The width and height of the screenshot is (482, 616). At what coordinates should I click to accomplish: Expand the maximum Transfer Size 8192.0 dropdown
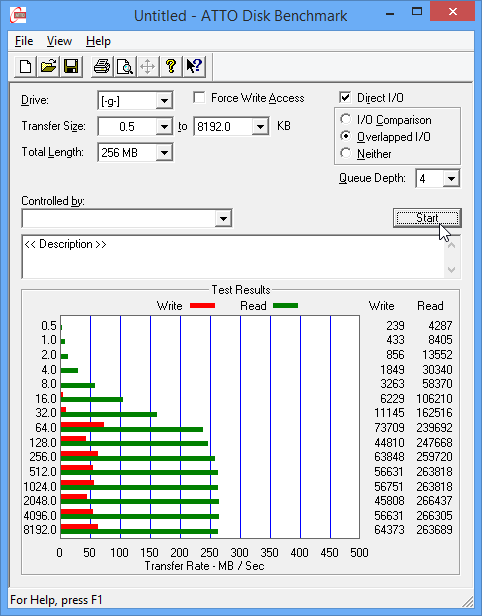[x=260, y=126]
